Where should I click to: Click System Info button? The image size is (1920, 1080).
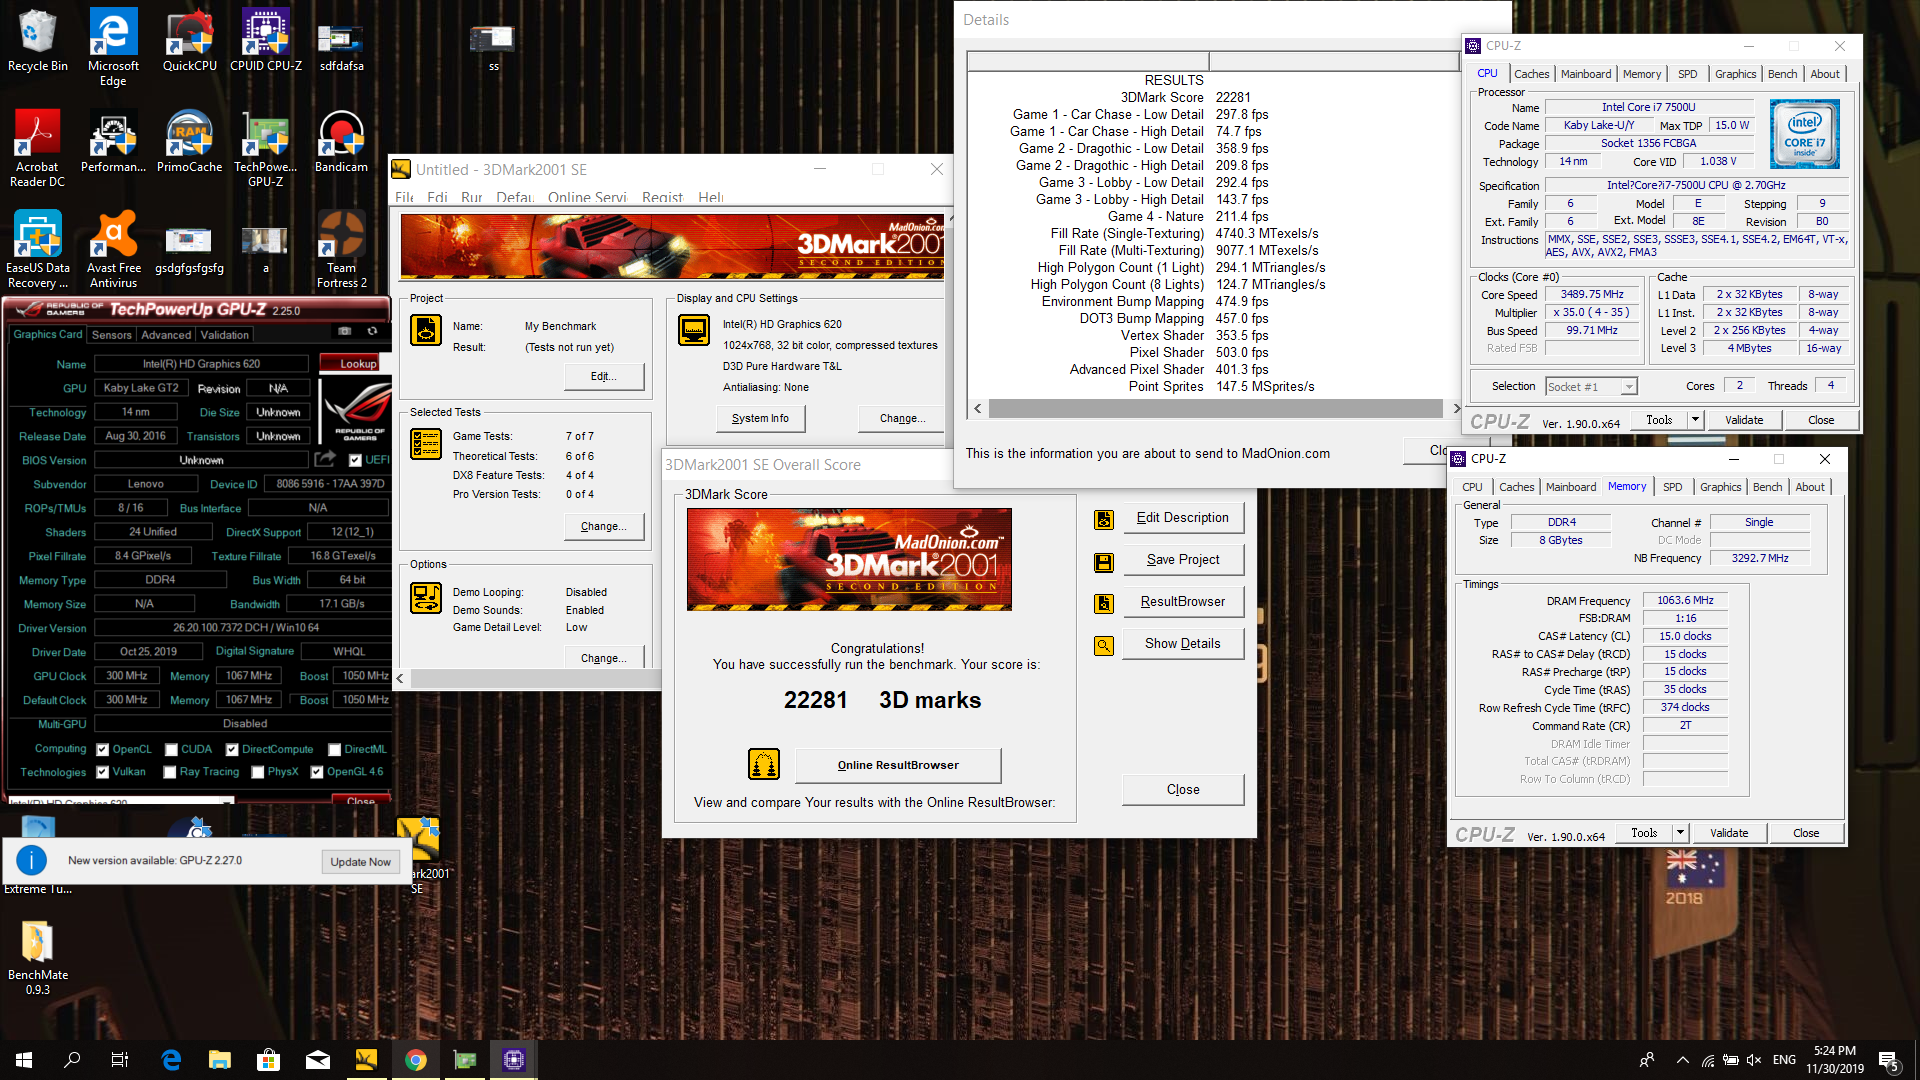tap(760, 418)
